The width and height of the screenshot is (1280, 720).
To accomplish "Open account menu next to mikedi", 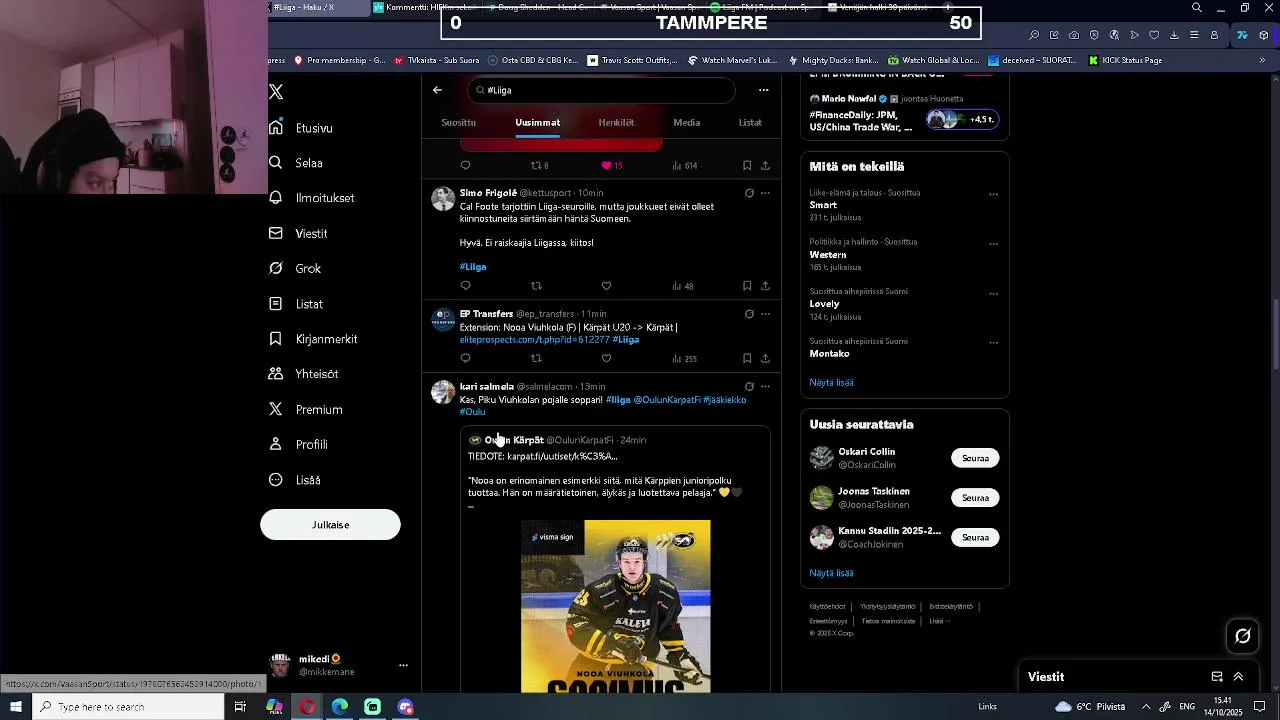I will [x=403, y=665].
